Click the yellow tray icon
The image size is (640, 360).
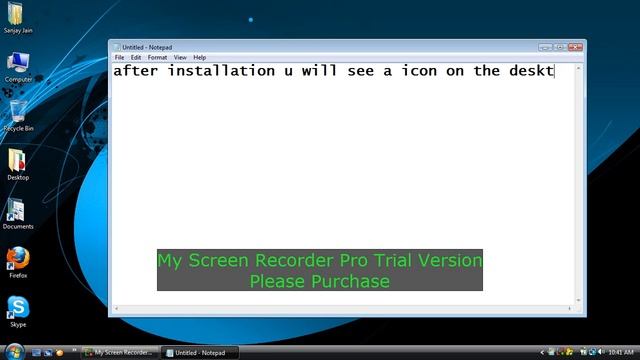[569, 352]
